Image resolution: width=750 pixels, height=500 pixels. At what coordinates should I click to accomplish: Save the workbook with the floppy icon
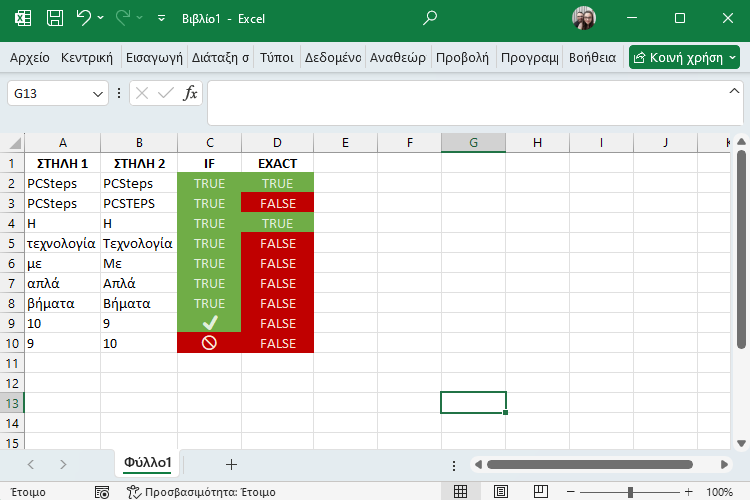[55, 19]
